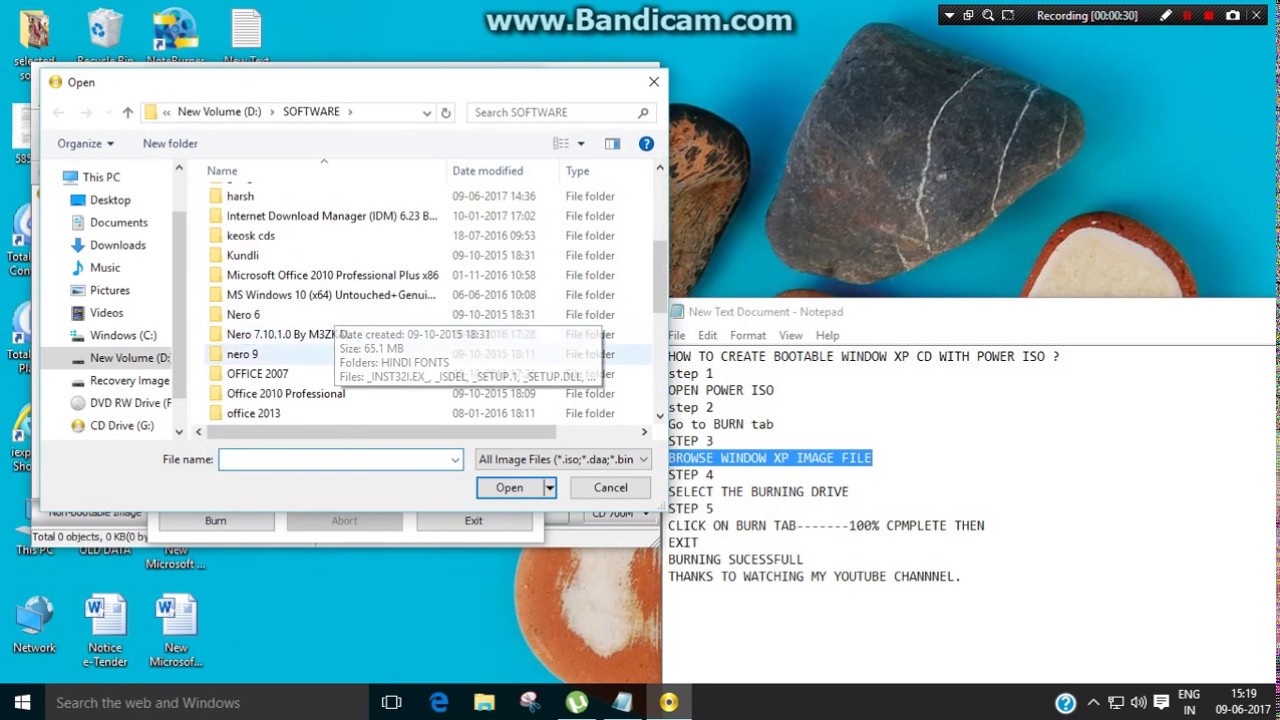Select Desktop in navigation pane
This screenshot has height=720, width=1280.
pos(110,200)
